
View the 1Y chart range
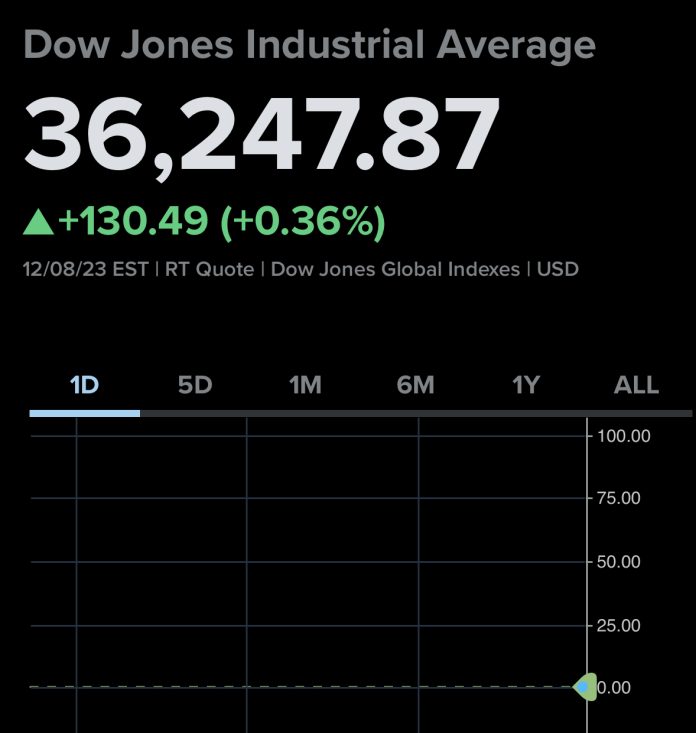[526, 385]
